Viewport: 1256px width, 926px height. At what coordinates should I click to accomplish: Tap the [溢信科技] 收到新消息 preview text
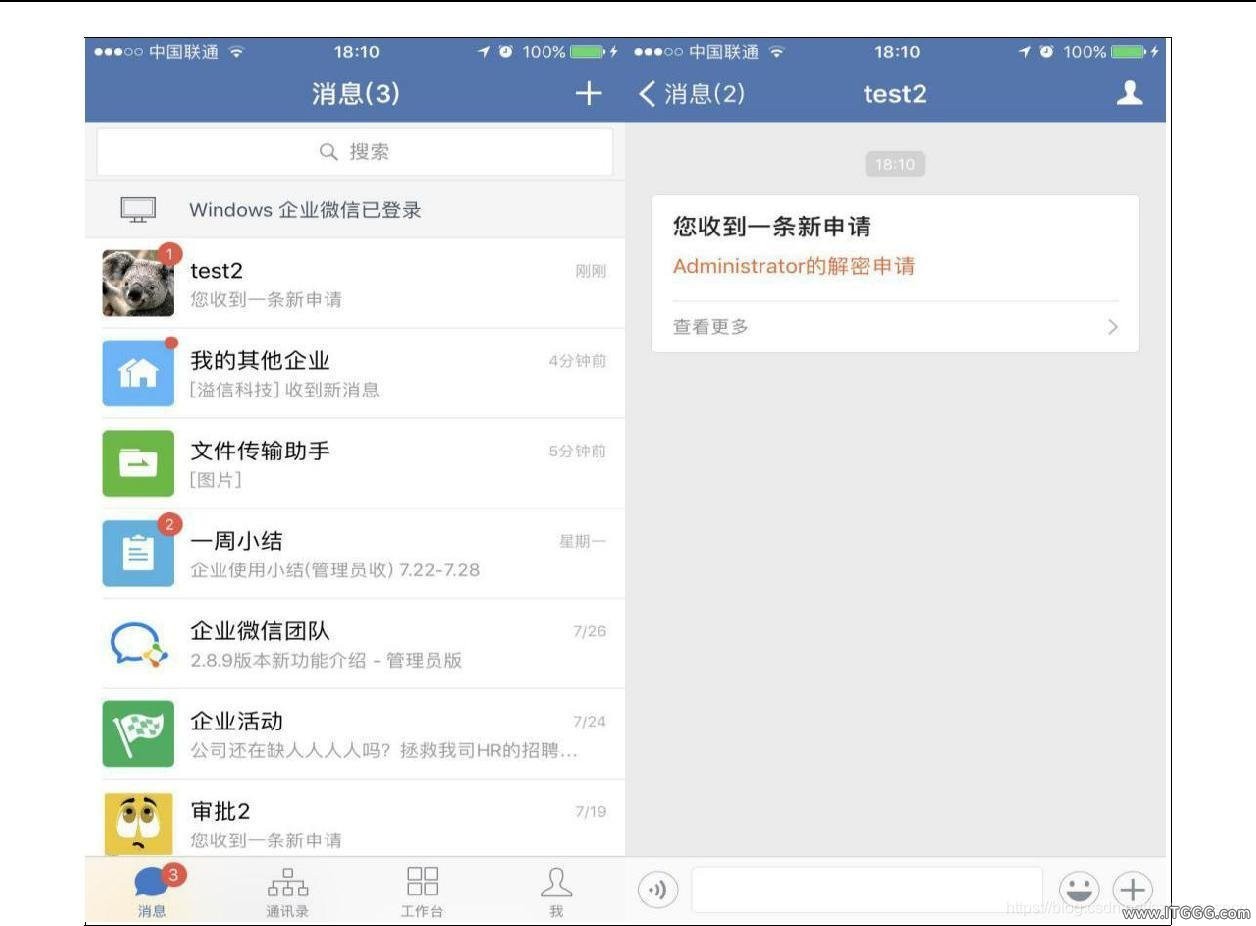(285, 389)
